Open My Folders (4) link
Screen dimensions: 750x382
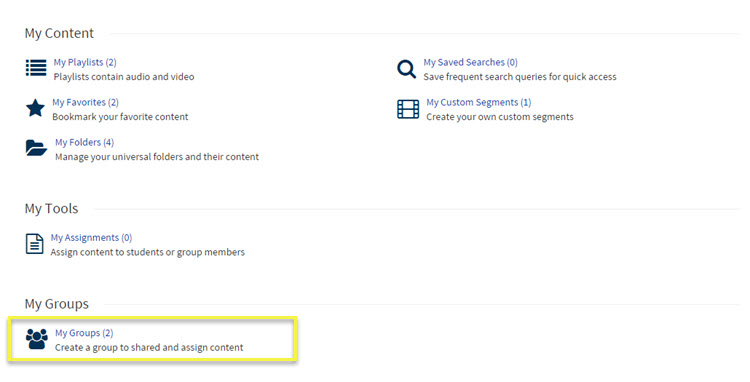pos(84,142)
